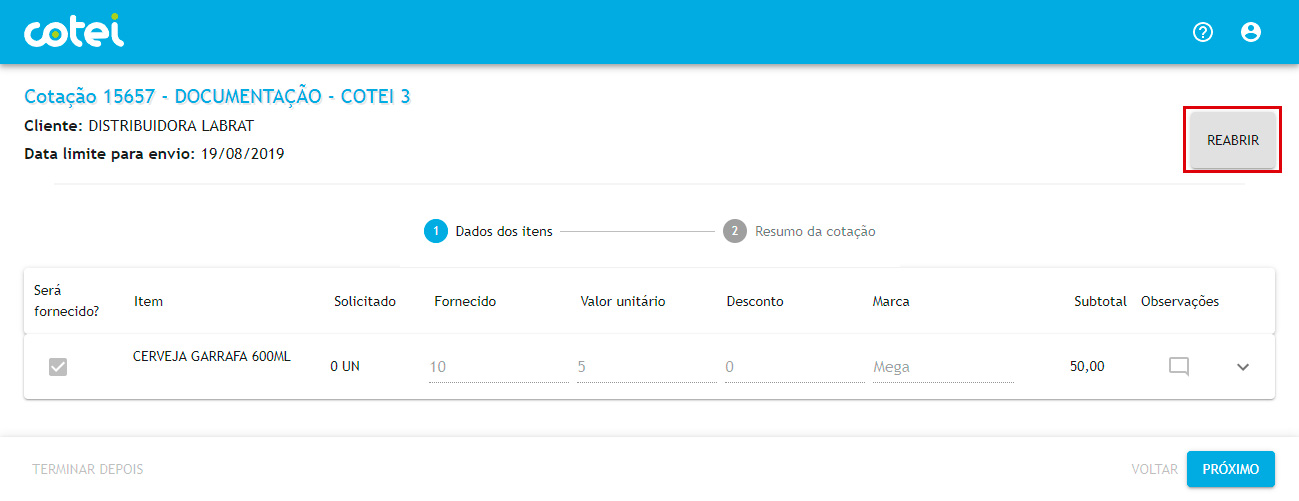Click the Valor unitário input field
The height and width of the screenshot is (501, 1299).
coord(645,367)
